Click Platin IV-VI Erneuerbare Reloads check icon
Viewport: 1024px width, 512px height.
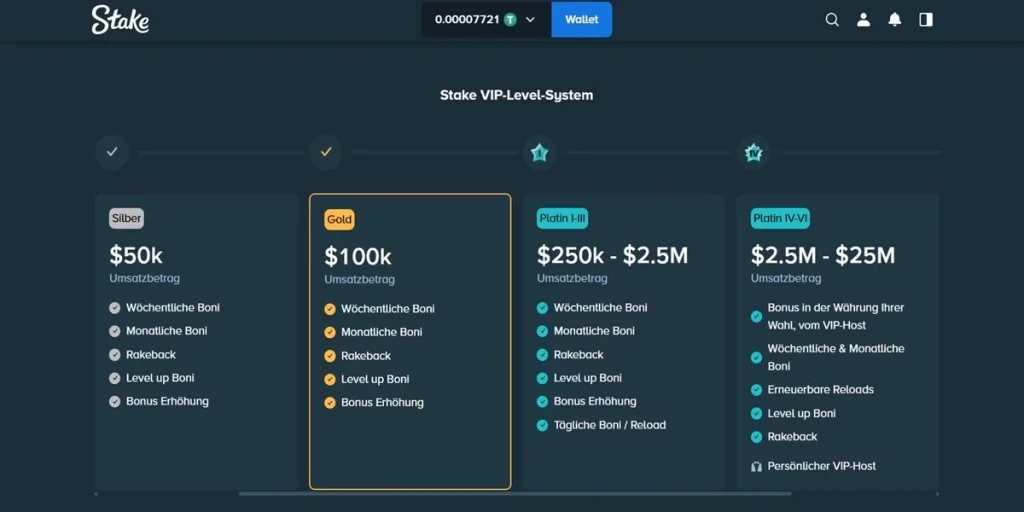pyautogui.click(x=756, y=390)
